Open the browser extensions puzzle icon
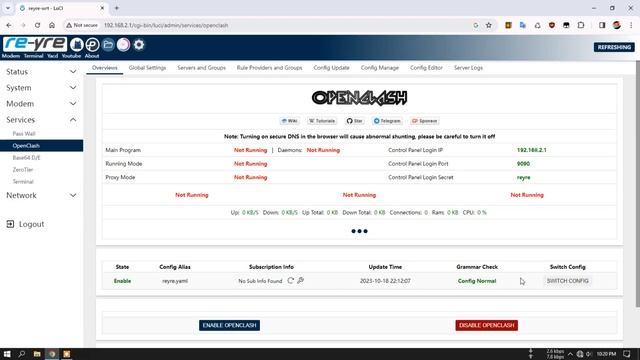The image size is (640, 360). (x=581, y=25)
